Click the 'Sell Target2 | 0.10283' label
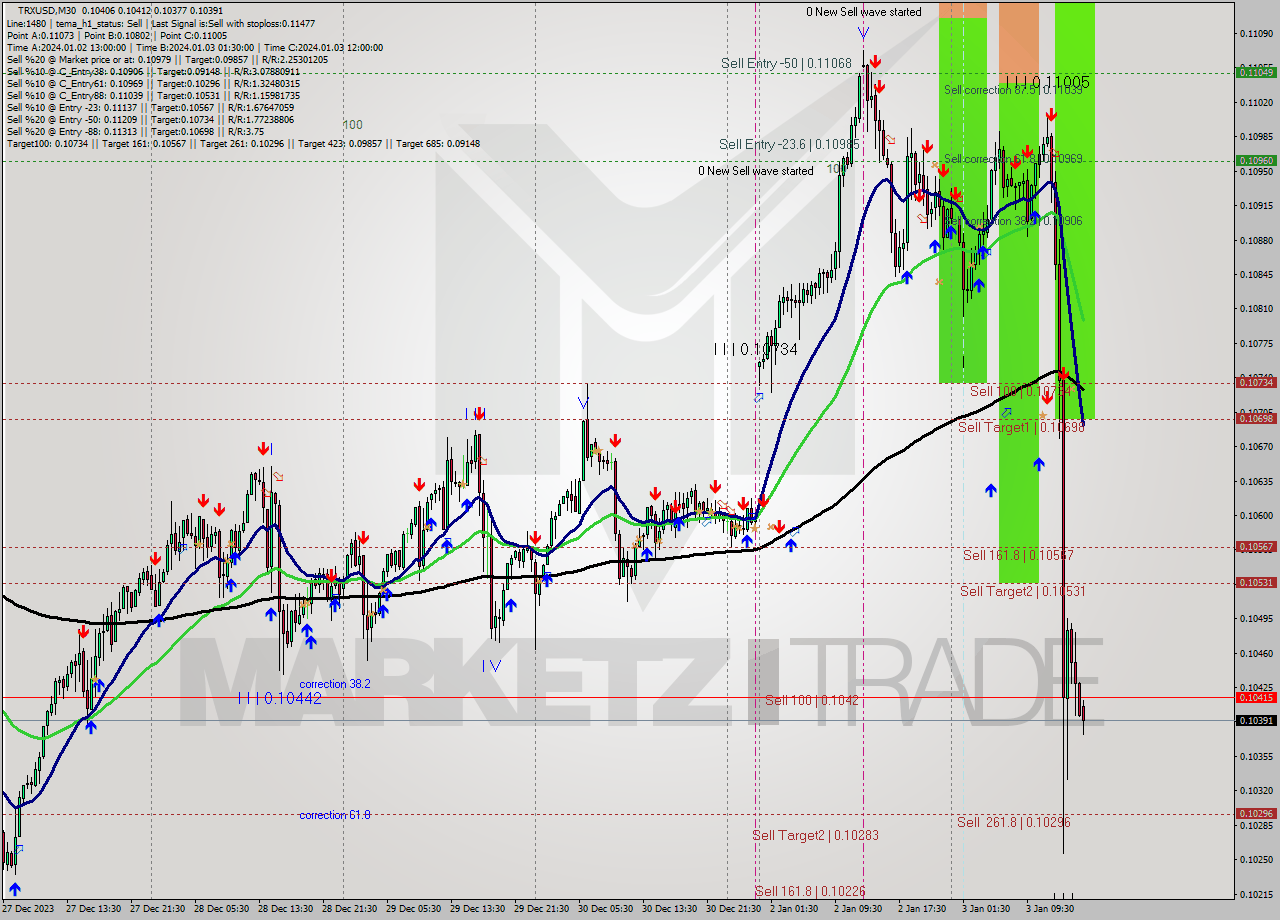1280x920 pixels. (x=816, y=835)
